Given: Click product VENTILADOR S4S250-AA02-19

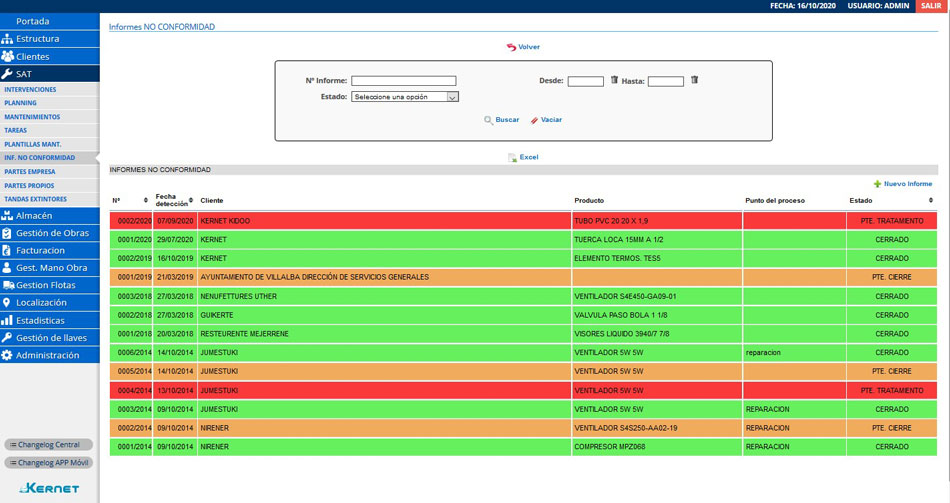Looking at the screenshot, I should click(626, 428).
